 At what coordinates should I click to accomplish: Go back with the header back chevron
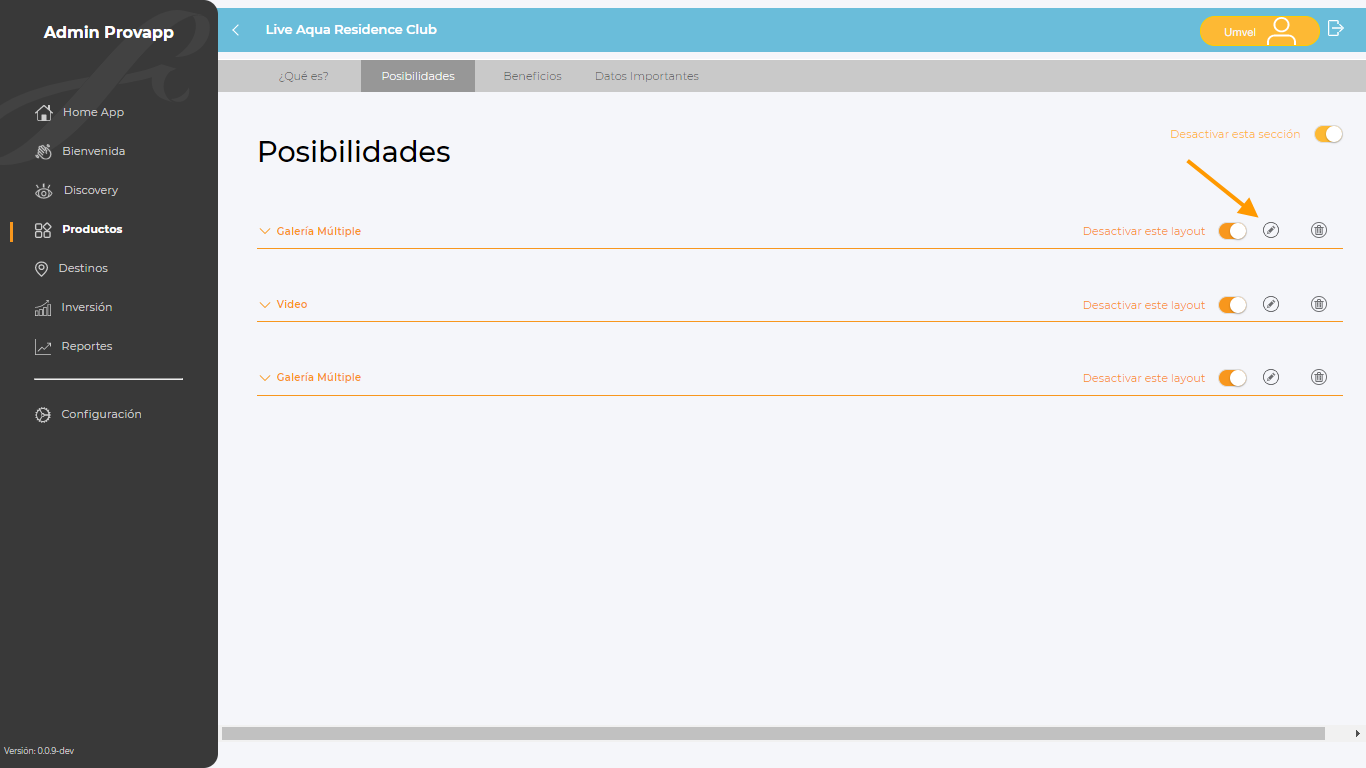click(x=236, y=30)
